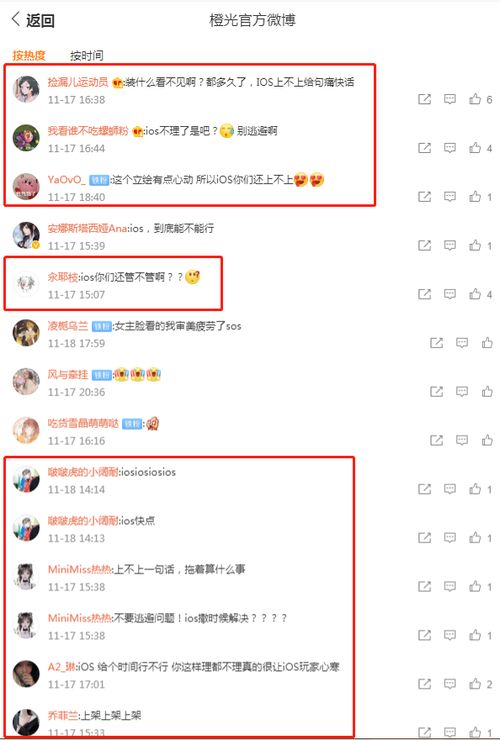Open the profile of username YaOvO_
Viewport: 500px width, 740px height.
click(67, 180)
